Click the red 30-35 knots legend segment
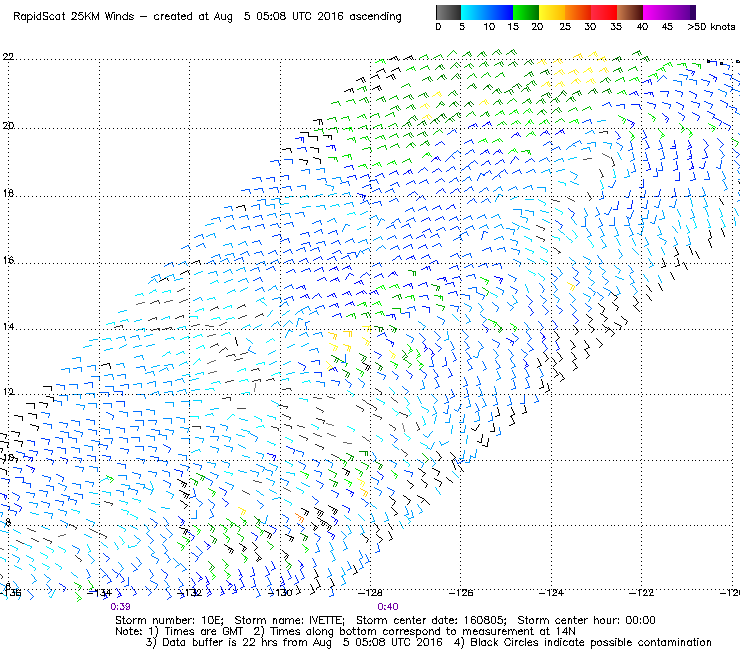The image size is (740, 650). pos(604,12)
